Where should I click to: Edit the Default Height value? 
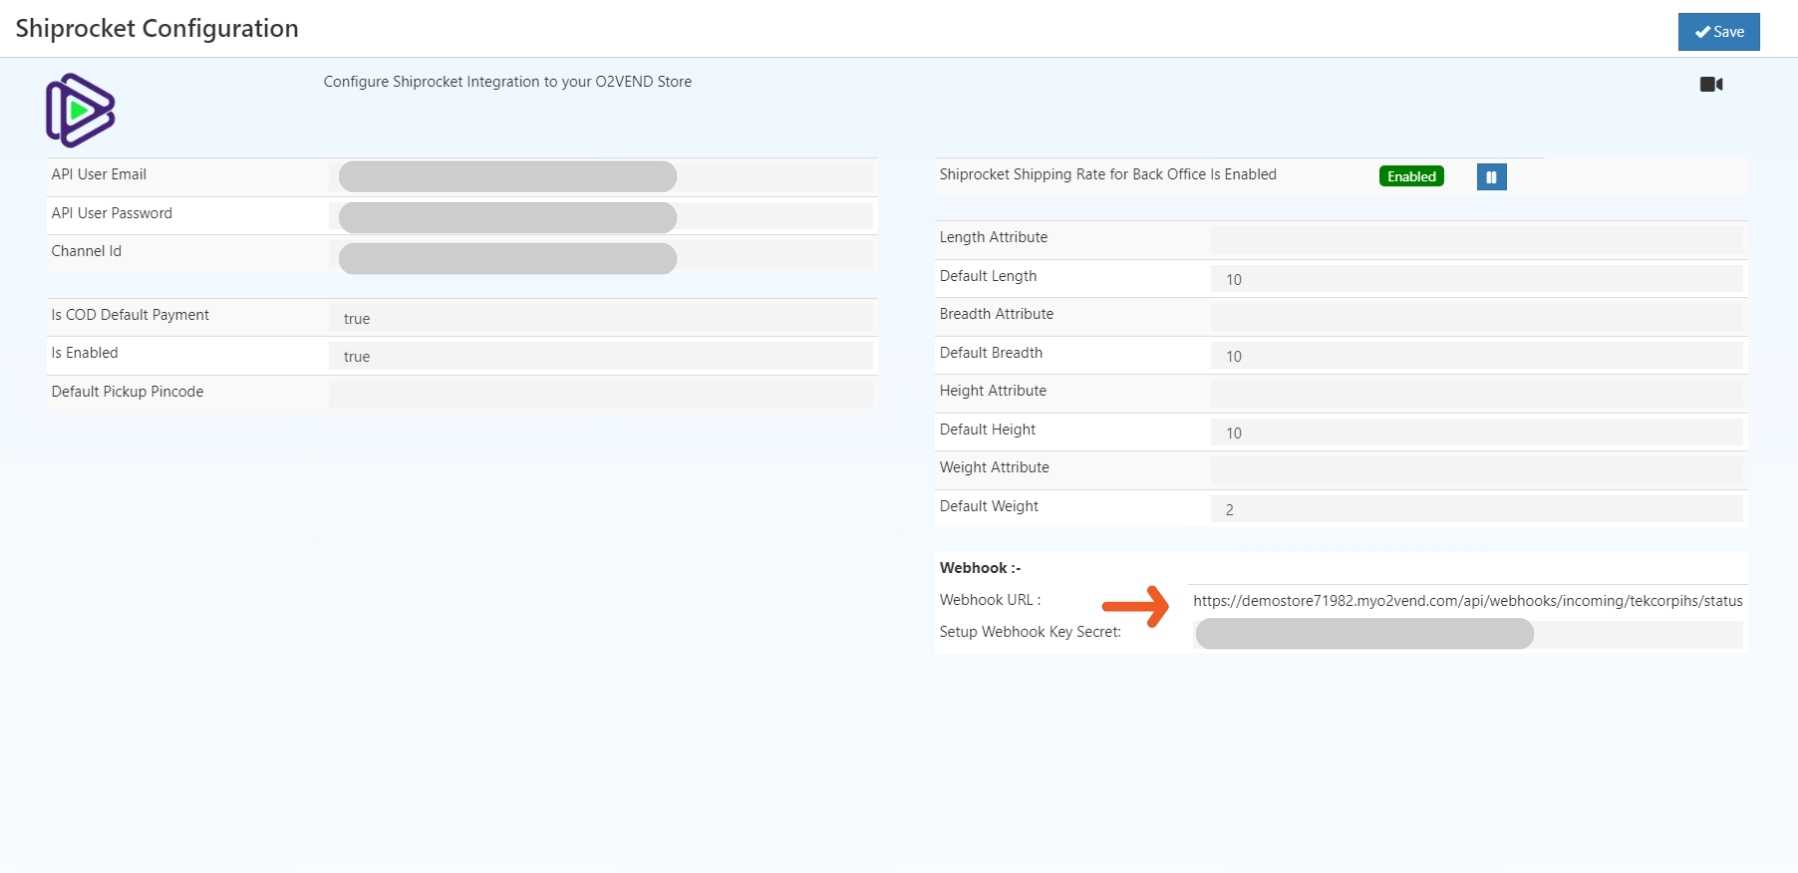(x=1476, y=433)
